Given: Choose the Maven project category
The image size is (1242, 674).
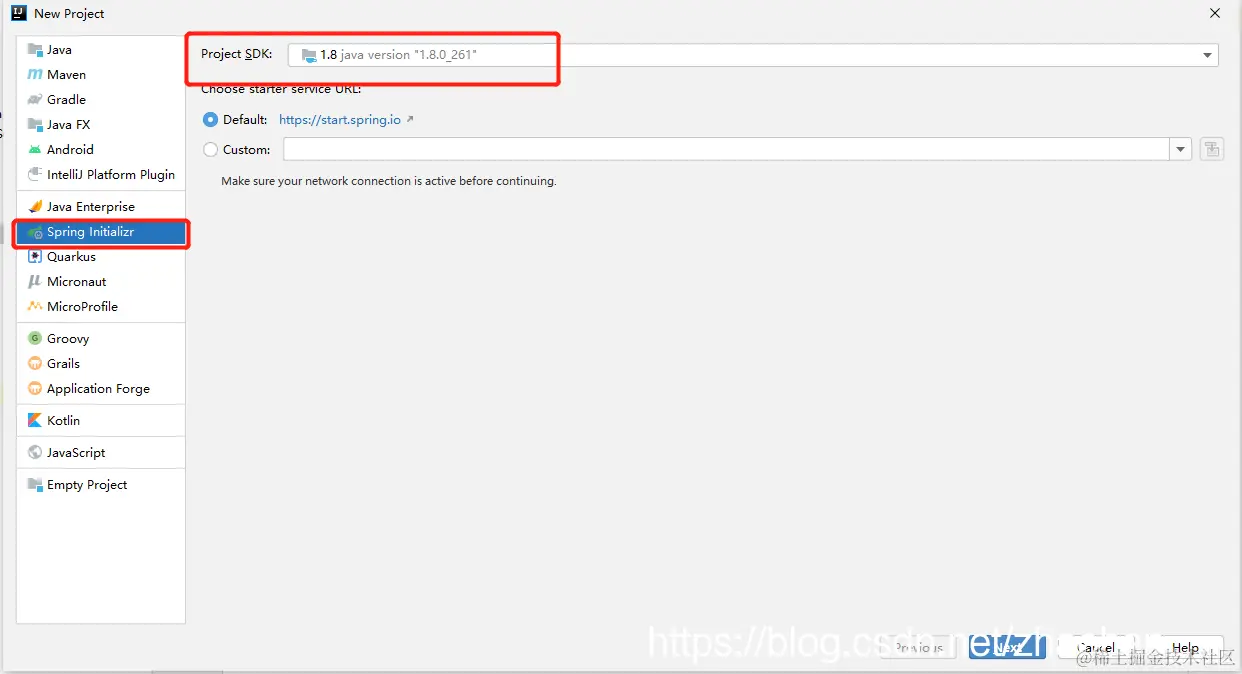Looking at the screenshot, I should point(101,75).
